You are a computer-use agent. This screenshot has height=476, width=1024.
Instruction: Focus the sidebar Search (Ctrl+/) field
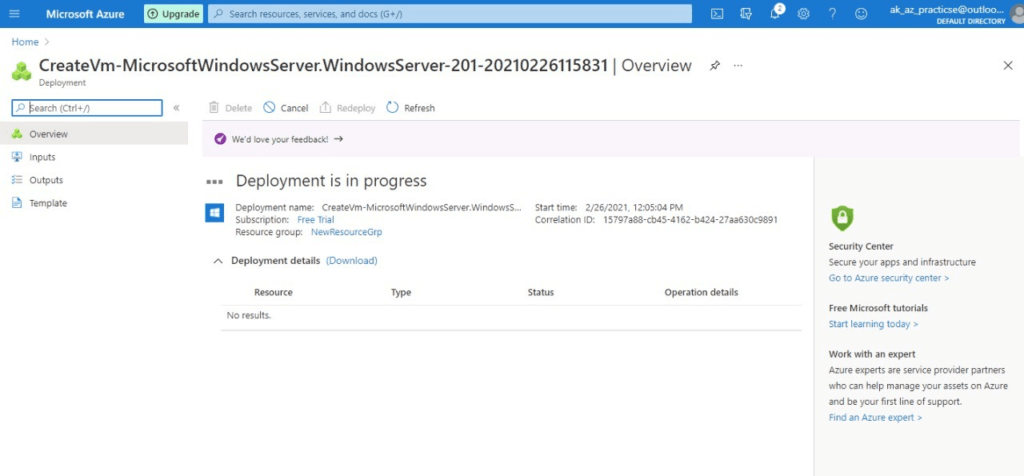coord(87,108)
